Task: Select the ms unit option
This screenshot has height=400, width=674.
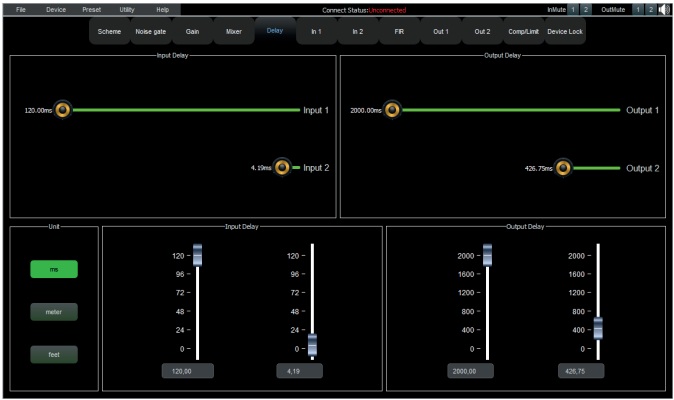Action: point(54,269)
